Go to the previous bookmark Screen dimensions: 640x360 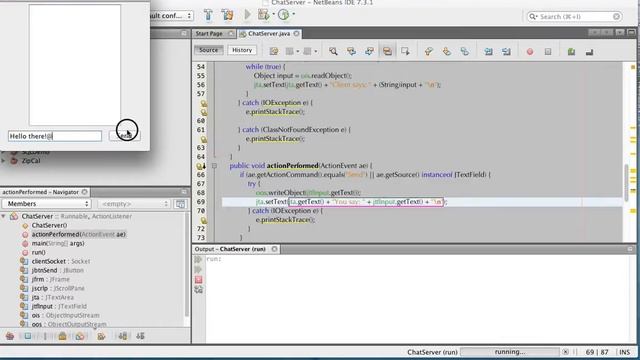point(429,51)
